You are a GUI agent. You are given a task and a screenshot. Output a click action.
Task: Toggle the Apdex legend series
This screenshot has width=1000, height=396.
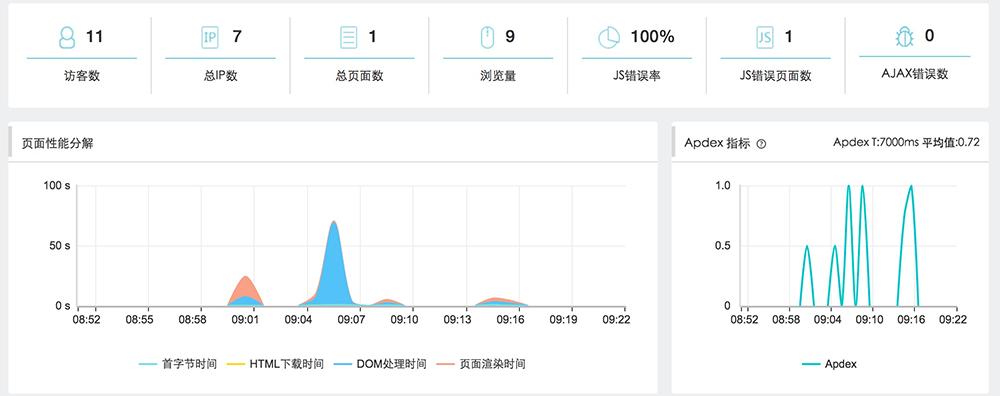[x=829, y=364]
